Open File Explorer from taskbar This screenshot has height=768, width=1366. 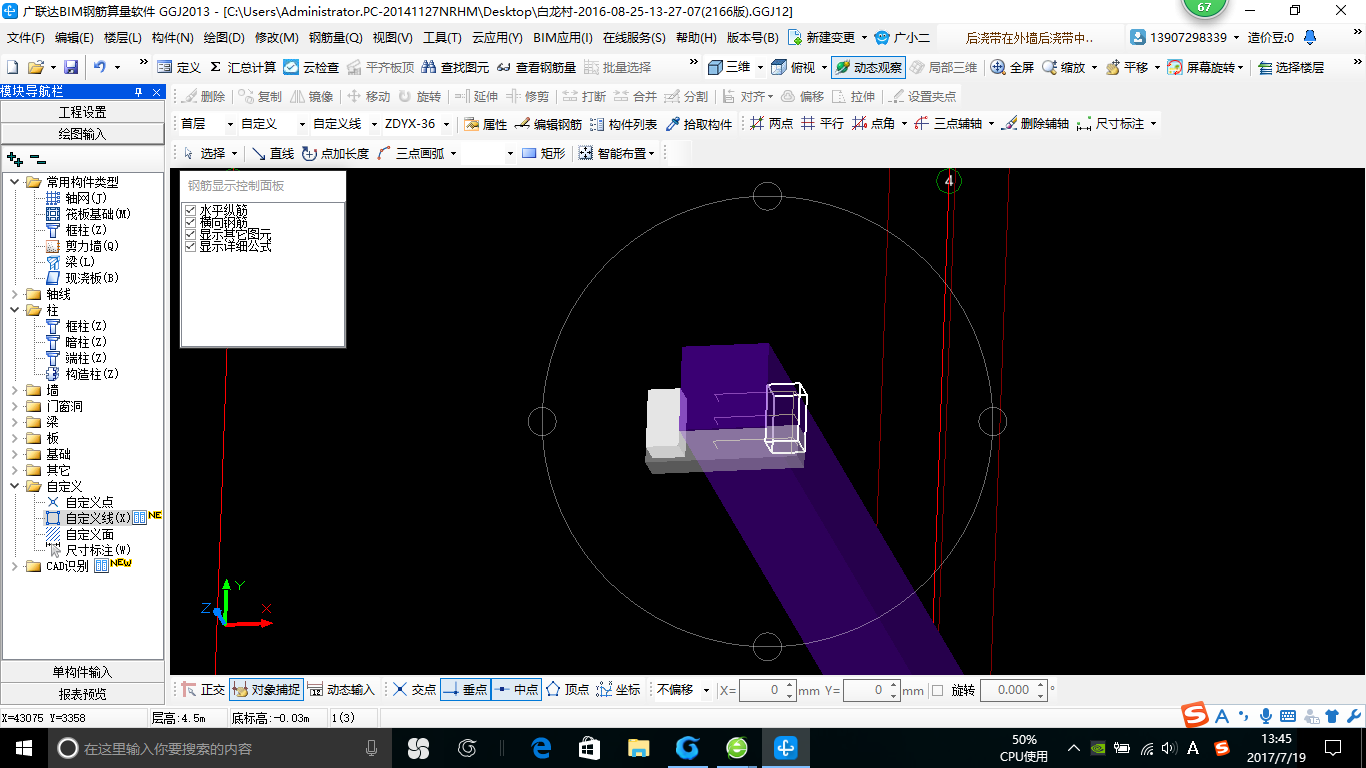[638, 748]
